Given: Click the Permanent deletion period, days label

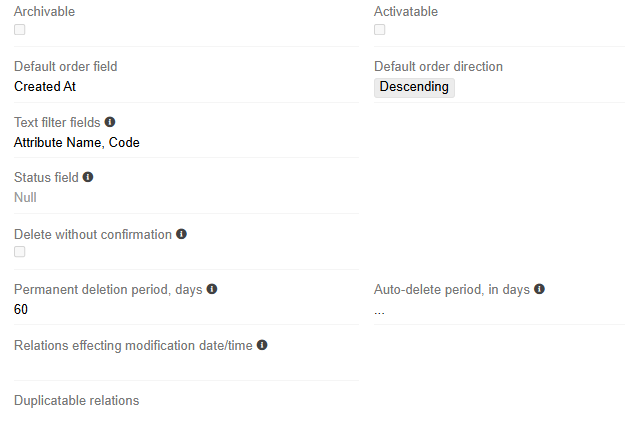Looking at the screenshot, I should click(108, 289).
